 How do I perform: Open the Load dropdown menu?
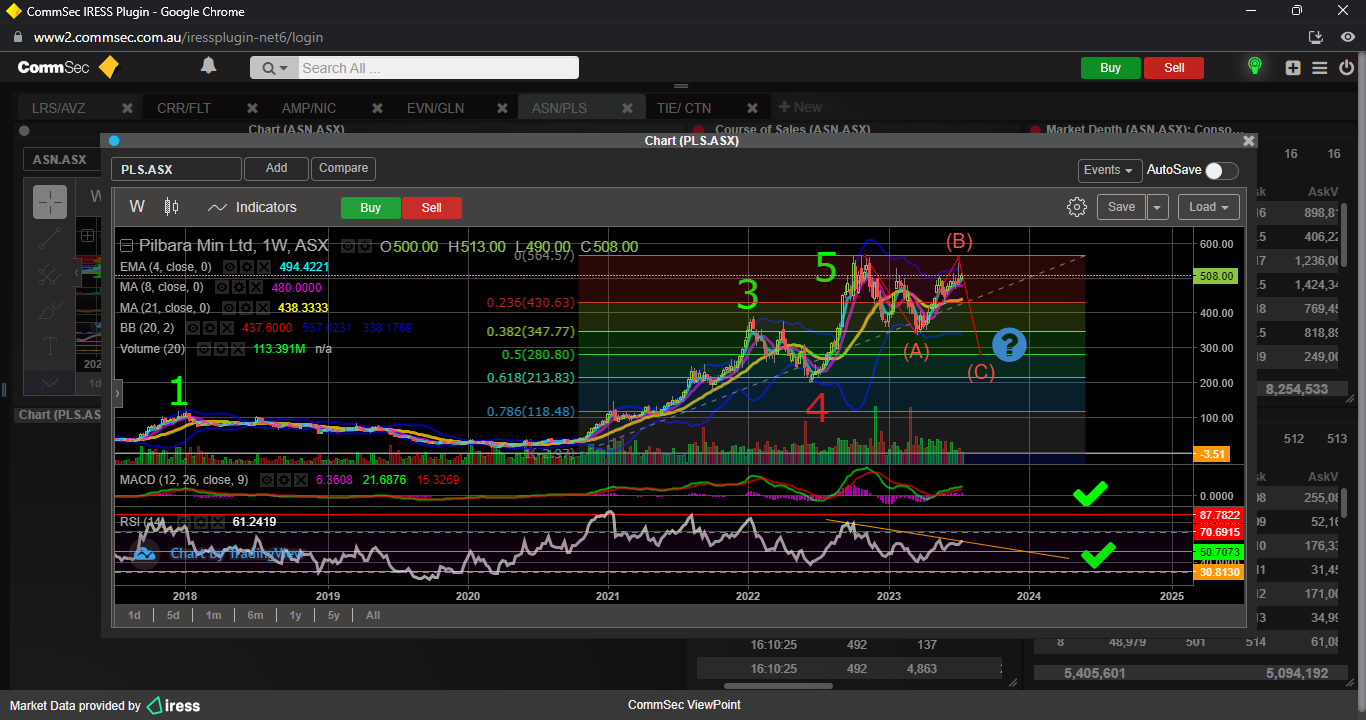1209,207
